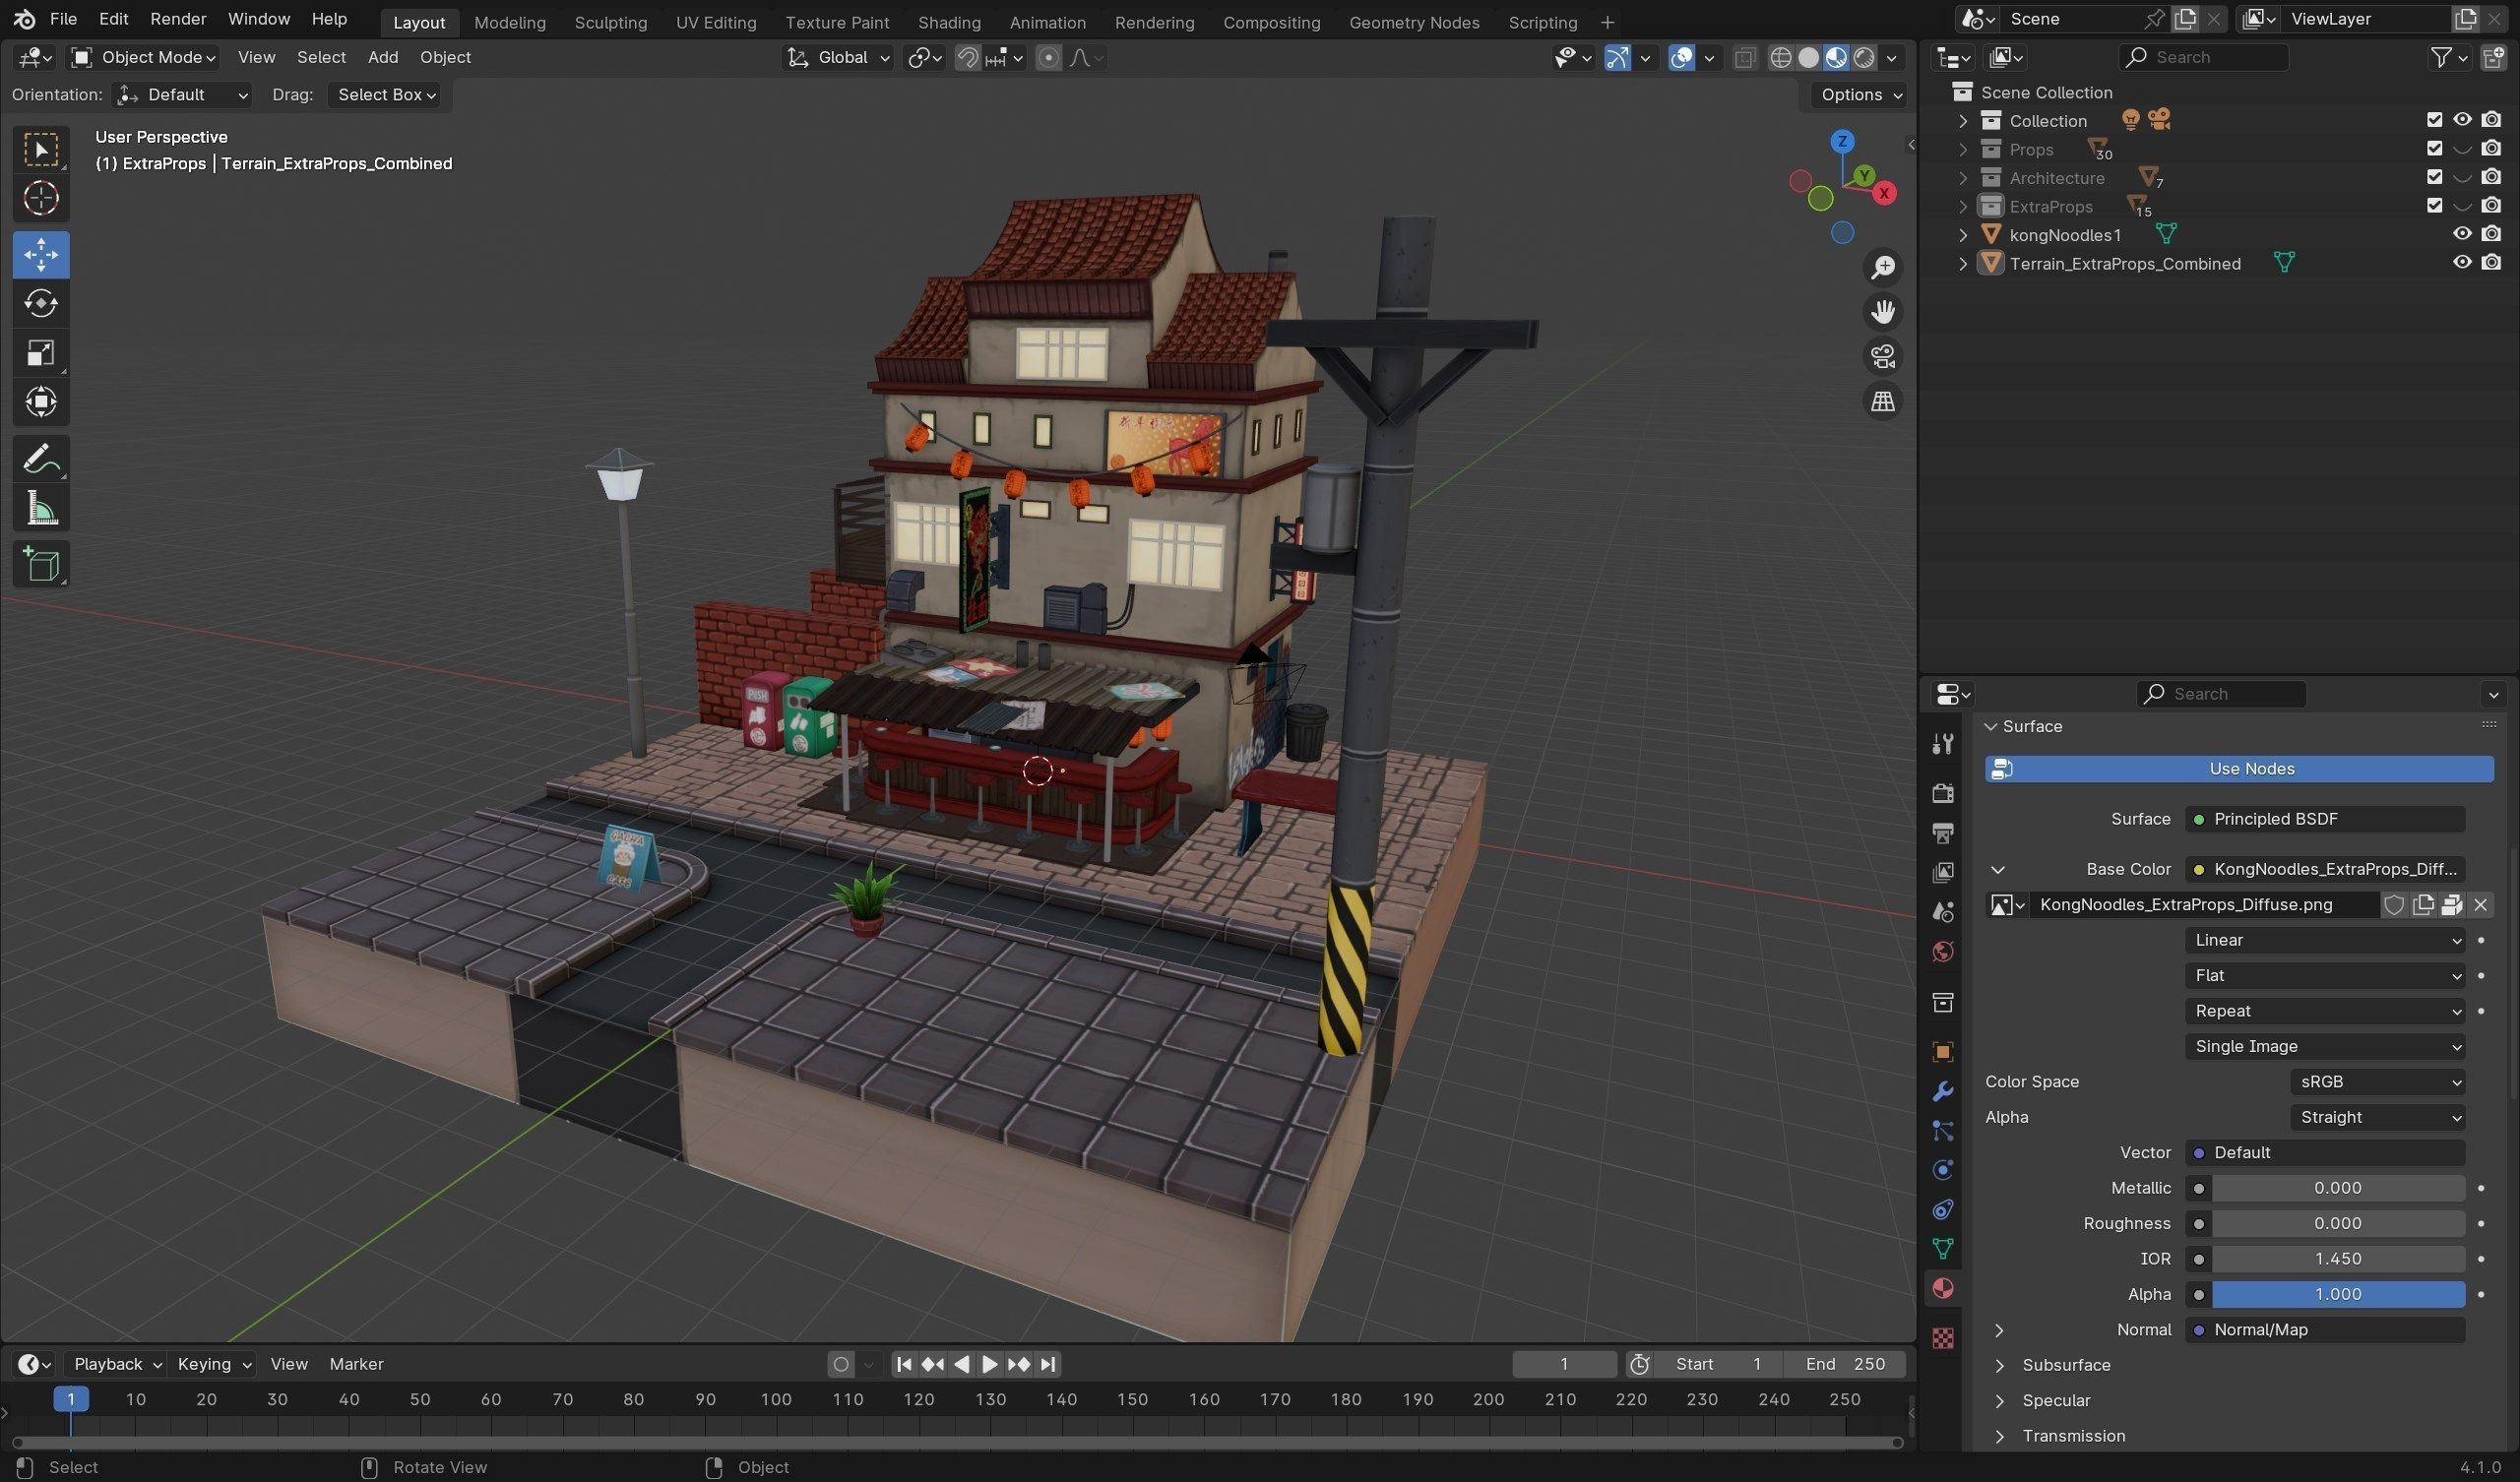Select the Rotate tool in the toolbar
2520x1482 pixels.
[41, 304]
